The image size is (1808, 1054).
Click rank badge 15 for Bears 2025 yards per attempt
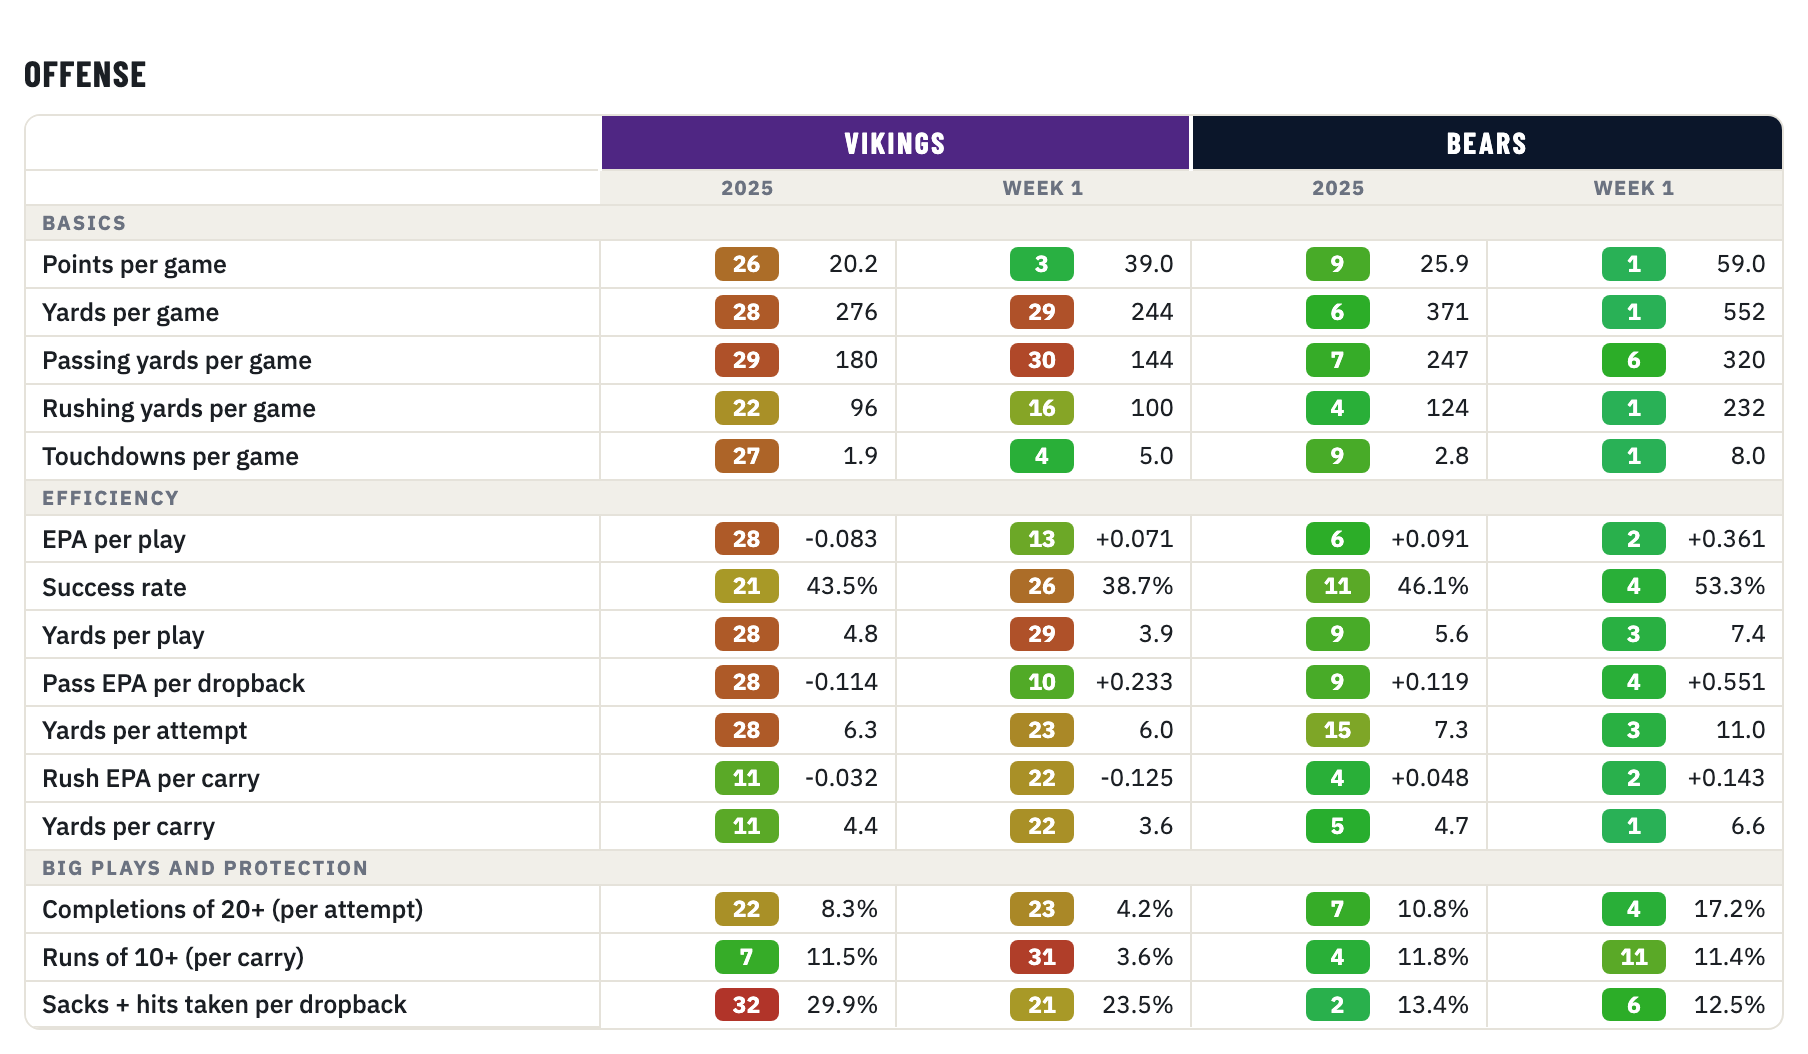(x=1338, y=730)
